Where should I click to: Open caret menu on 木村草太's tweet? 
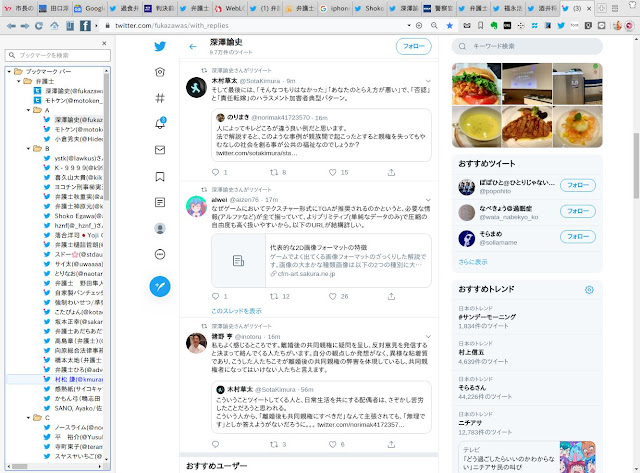pyautogui.click(x=428, y=81)
